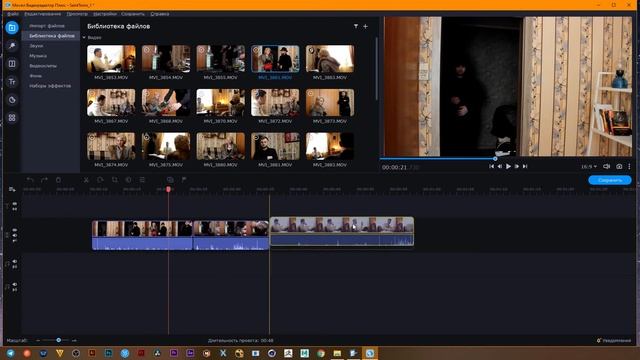Step one frame forward in preview
The height and width of the screenshot is (360, 640).
[x=517, y=167]
